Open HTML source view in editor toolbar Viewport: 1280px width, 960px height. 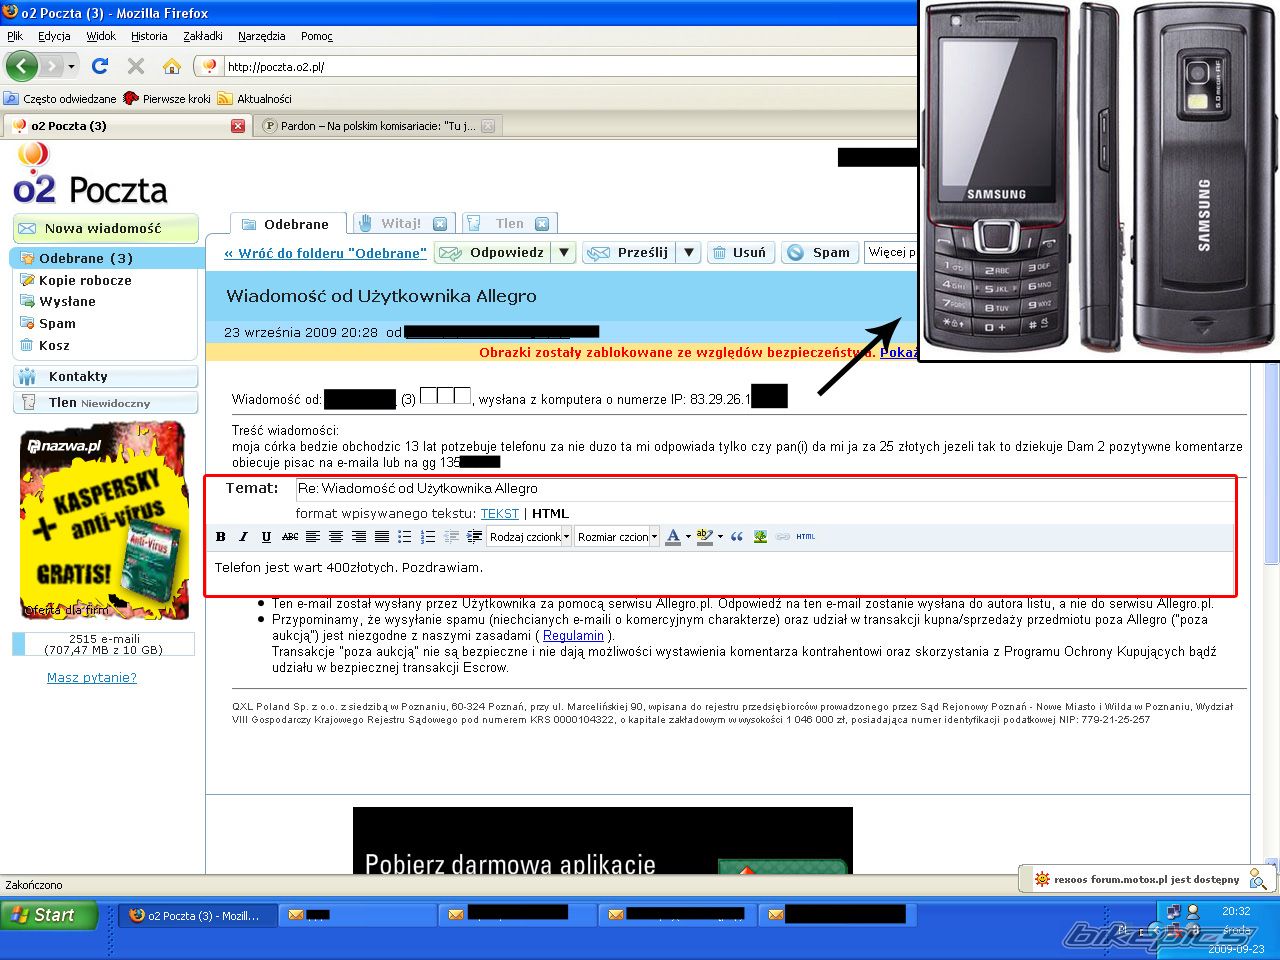(x=806, y=537)
